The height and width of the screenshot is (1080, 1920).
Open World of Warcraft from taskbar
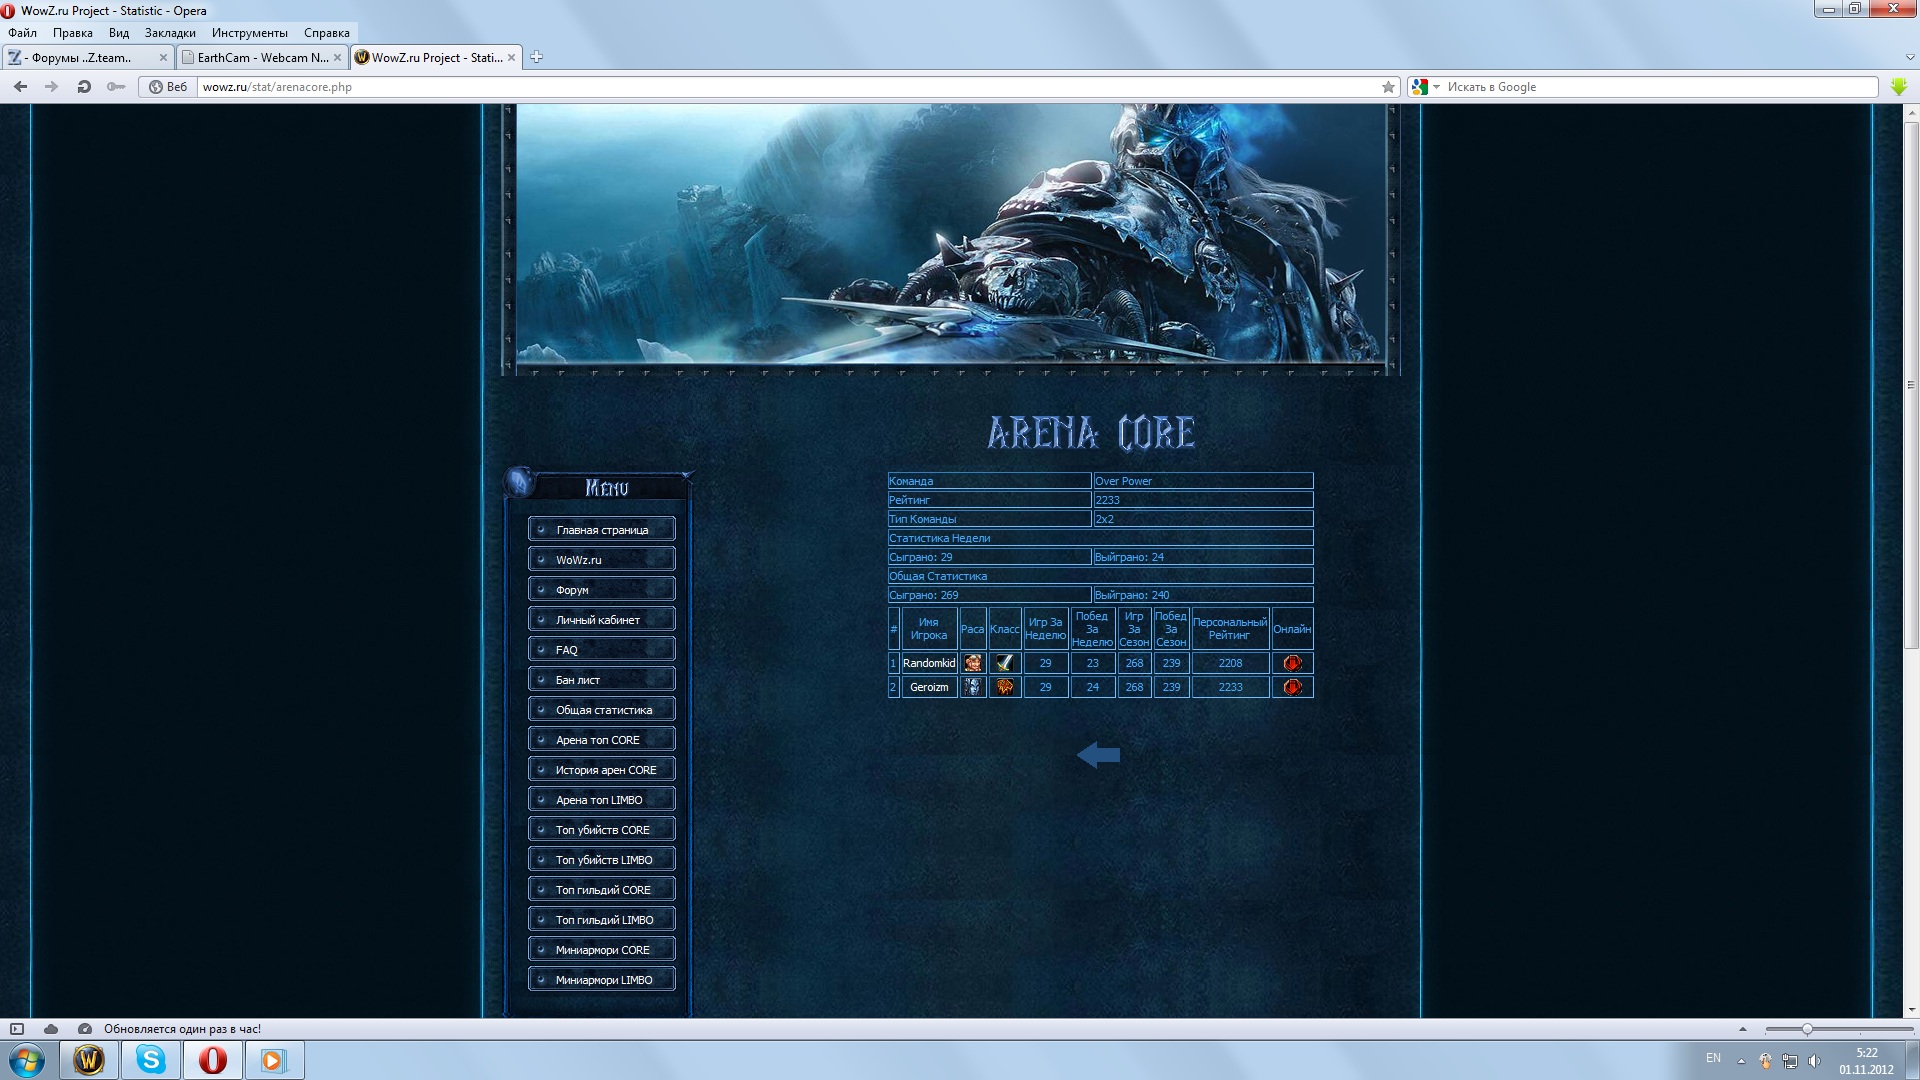[89, 1060]
